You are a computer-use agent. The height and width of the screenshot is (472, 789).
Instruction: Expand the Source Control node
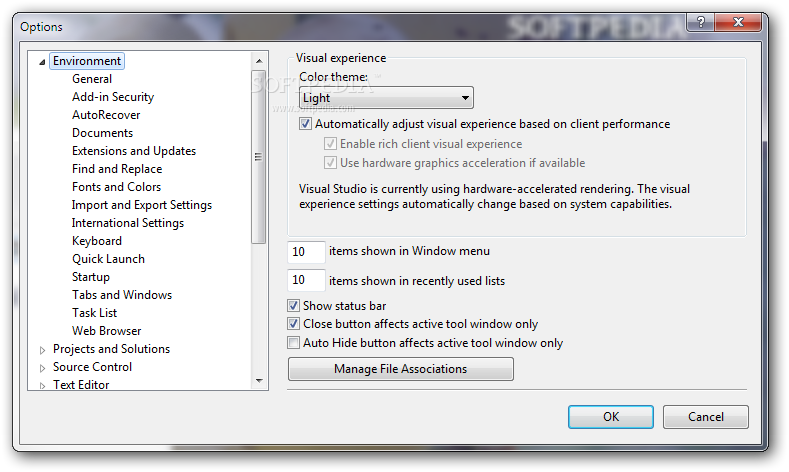point(42,368)
